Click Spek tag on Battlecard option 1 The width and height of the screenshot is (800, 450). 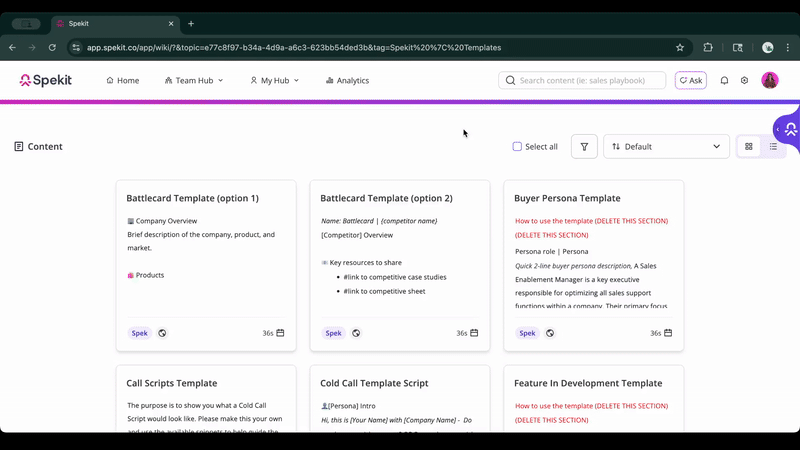pos(139,333)
